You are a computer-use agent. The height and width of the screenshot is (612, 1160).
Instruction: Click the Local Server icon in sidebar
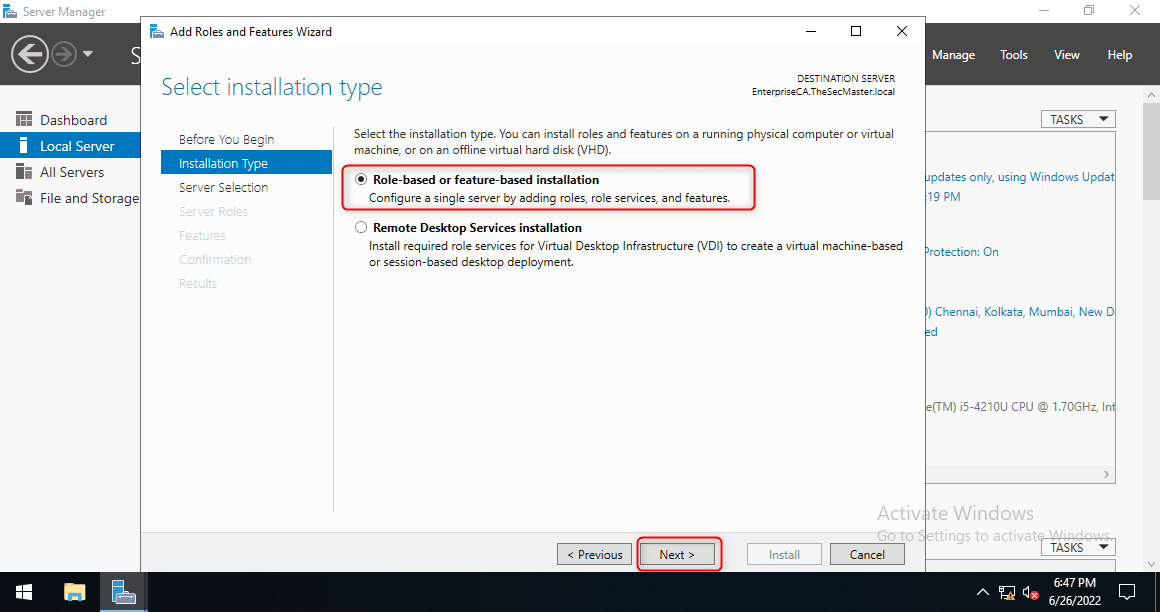[24, 146]
